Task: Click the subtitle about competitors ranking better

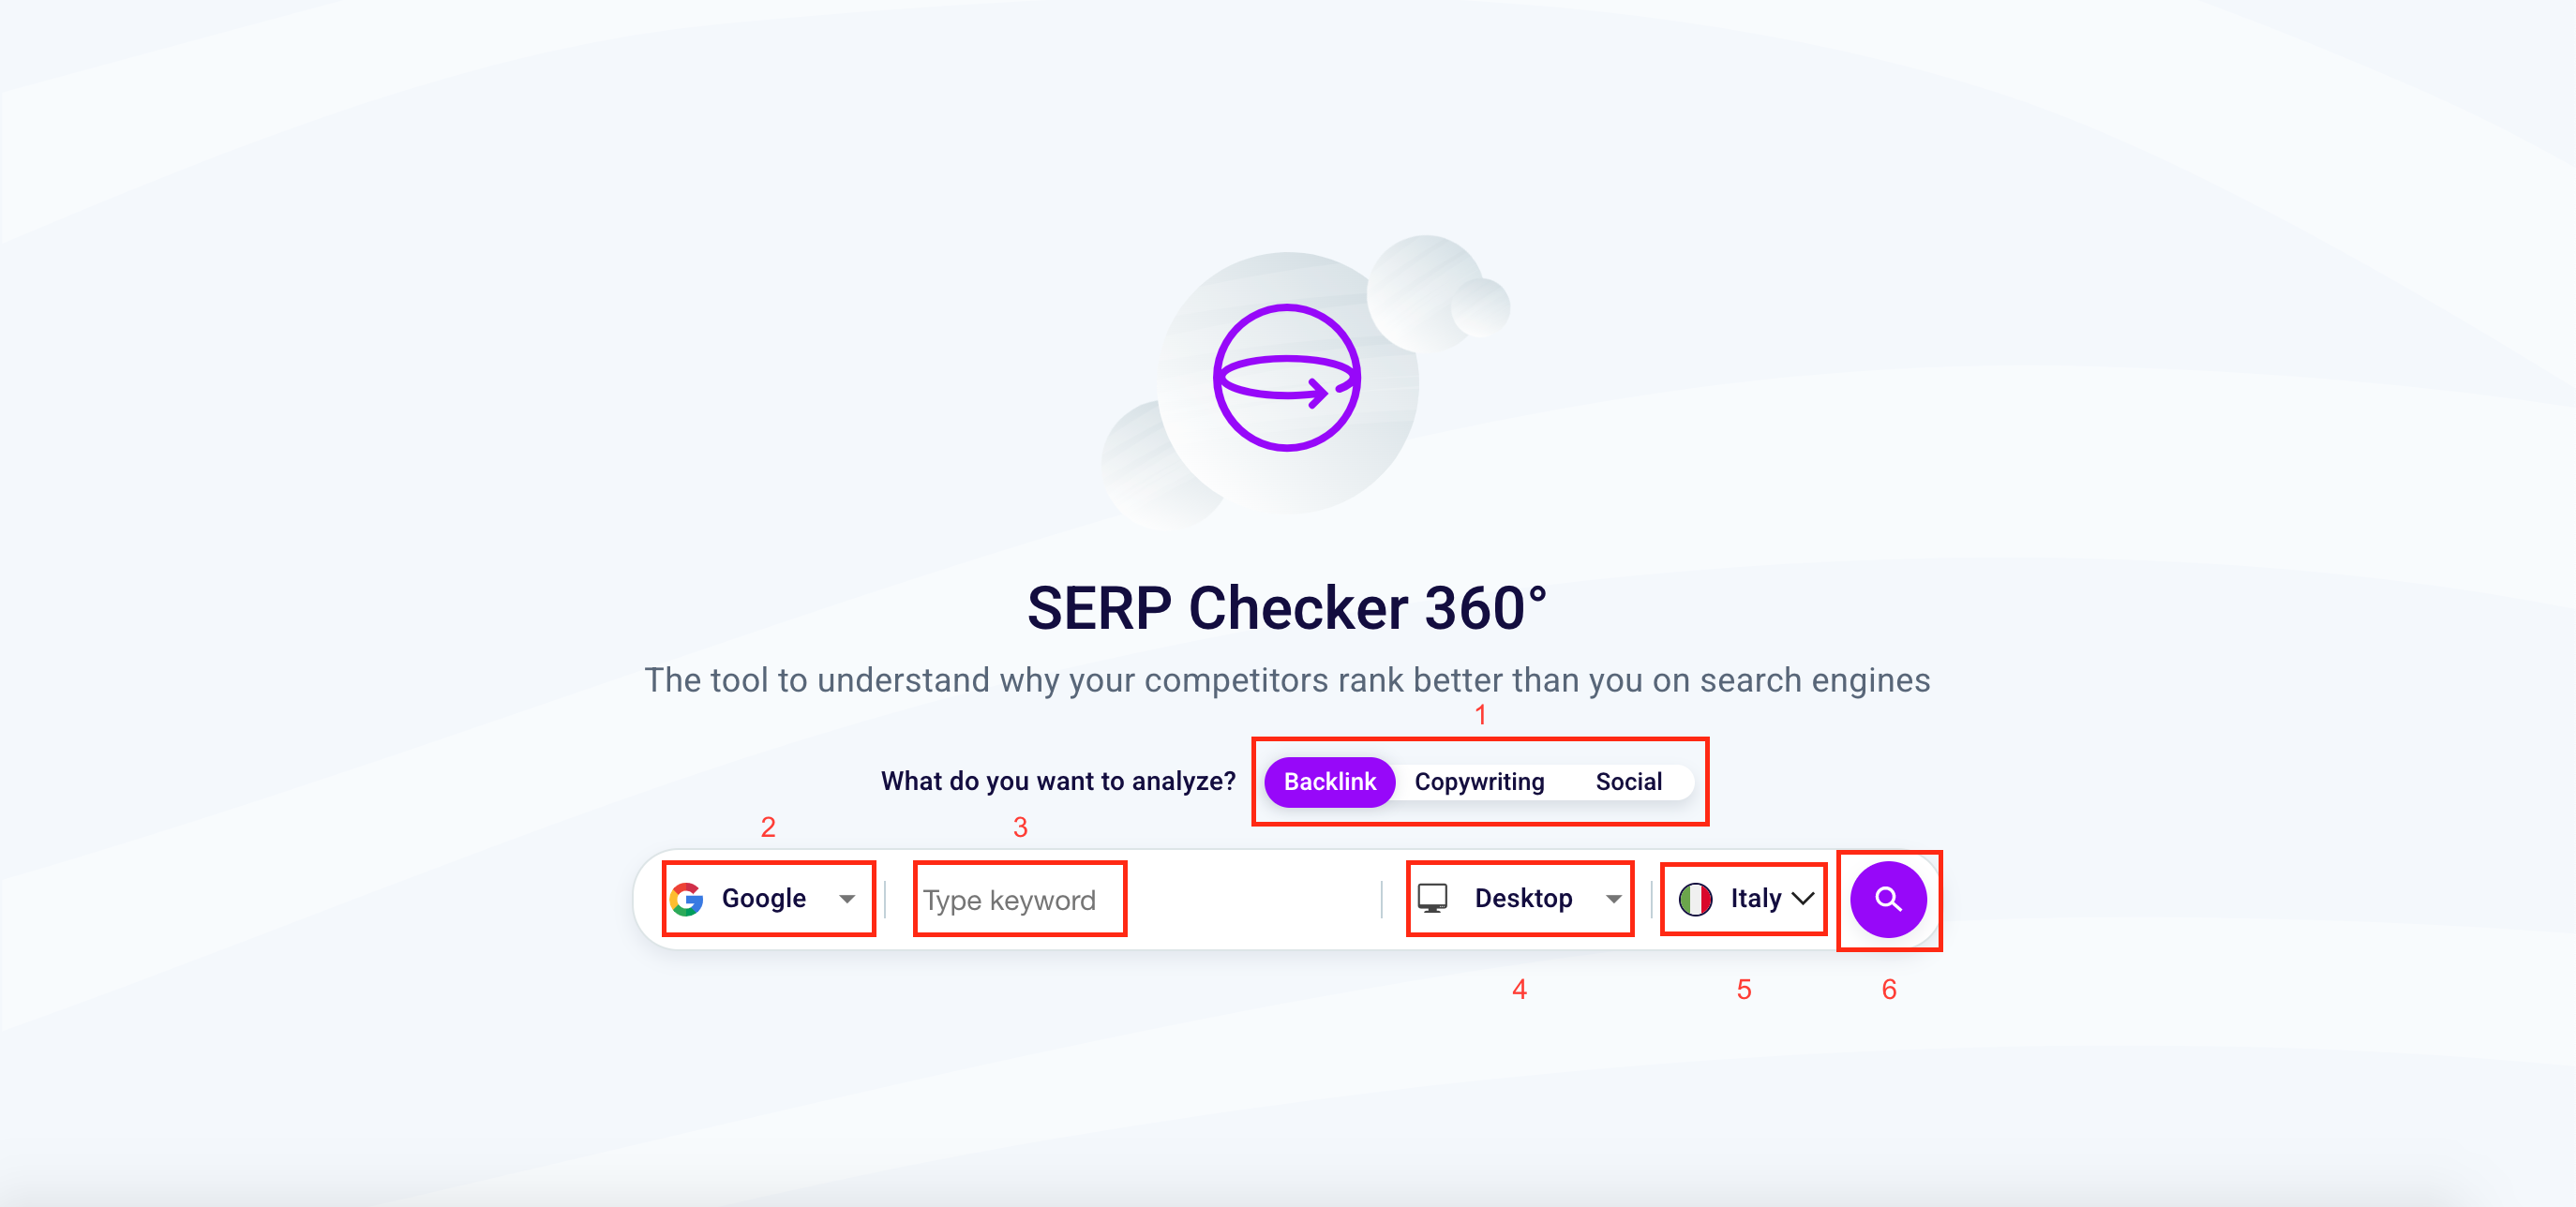Action: pos(1287,680)
